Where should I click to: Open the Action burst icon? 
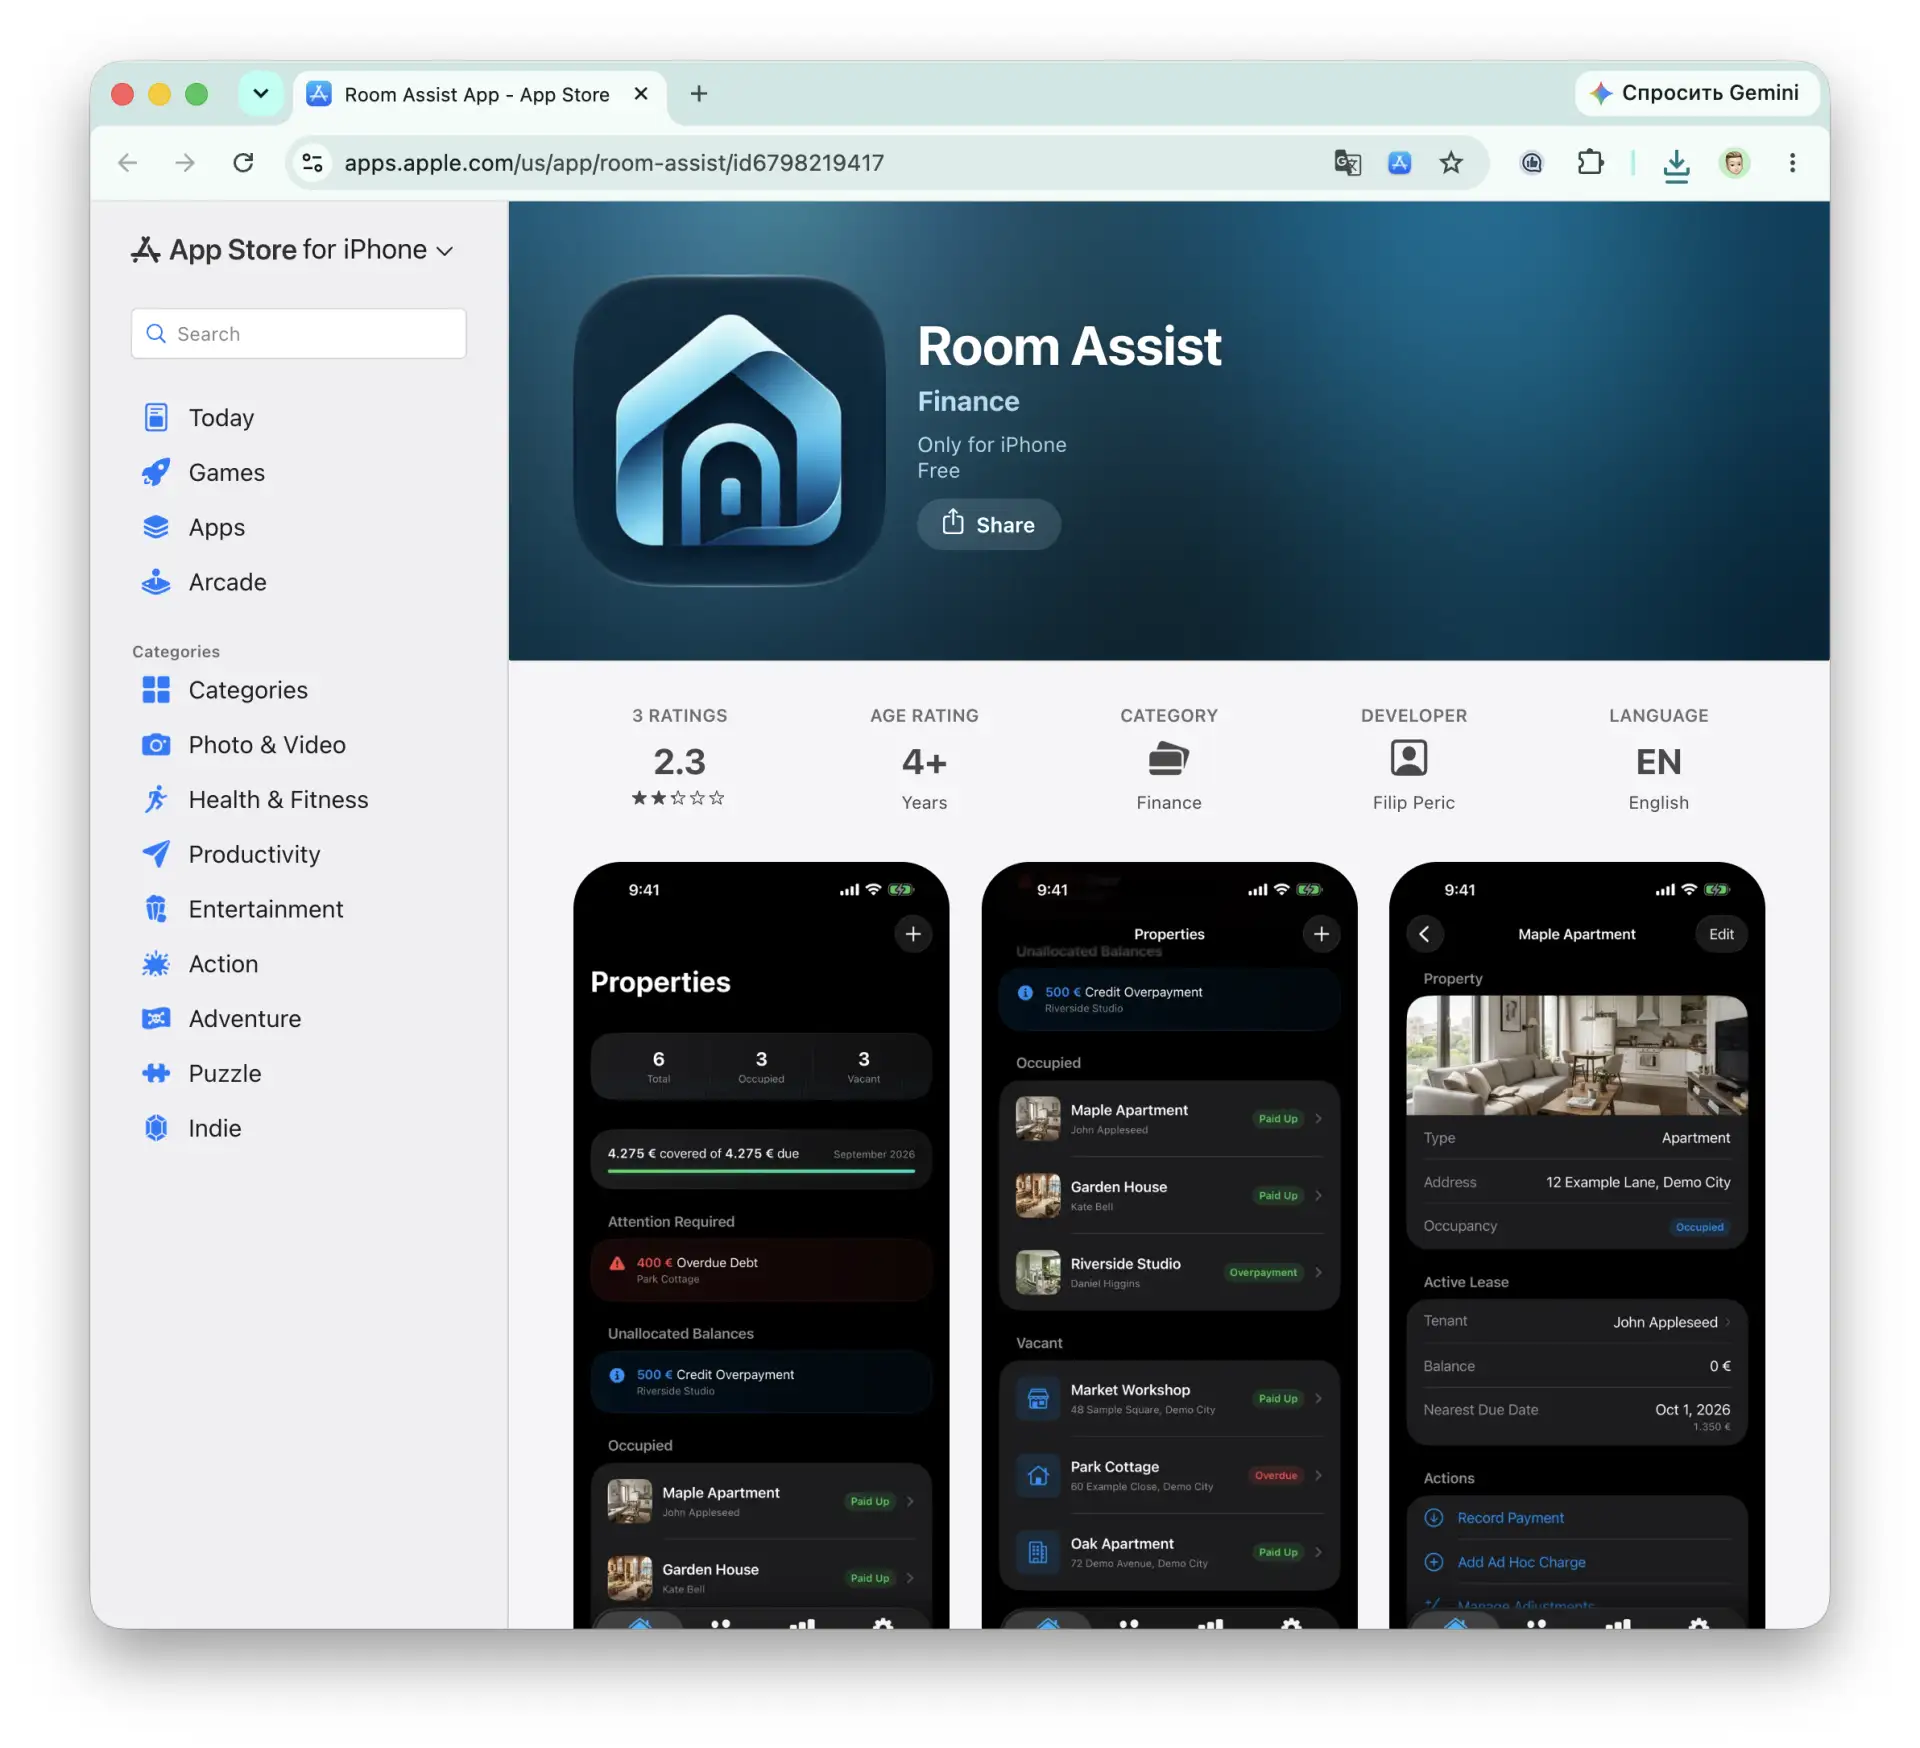pos(156,964)
